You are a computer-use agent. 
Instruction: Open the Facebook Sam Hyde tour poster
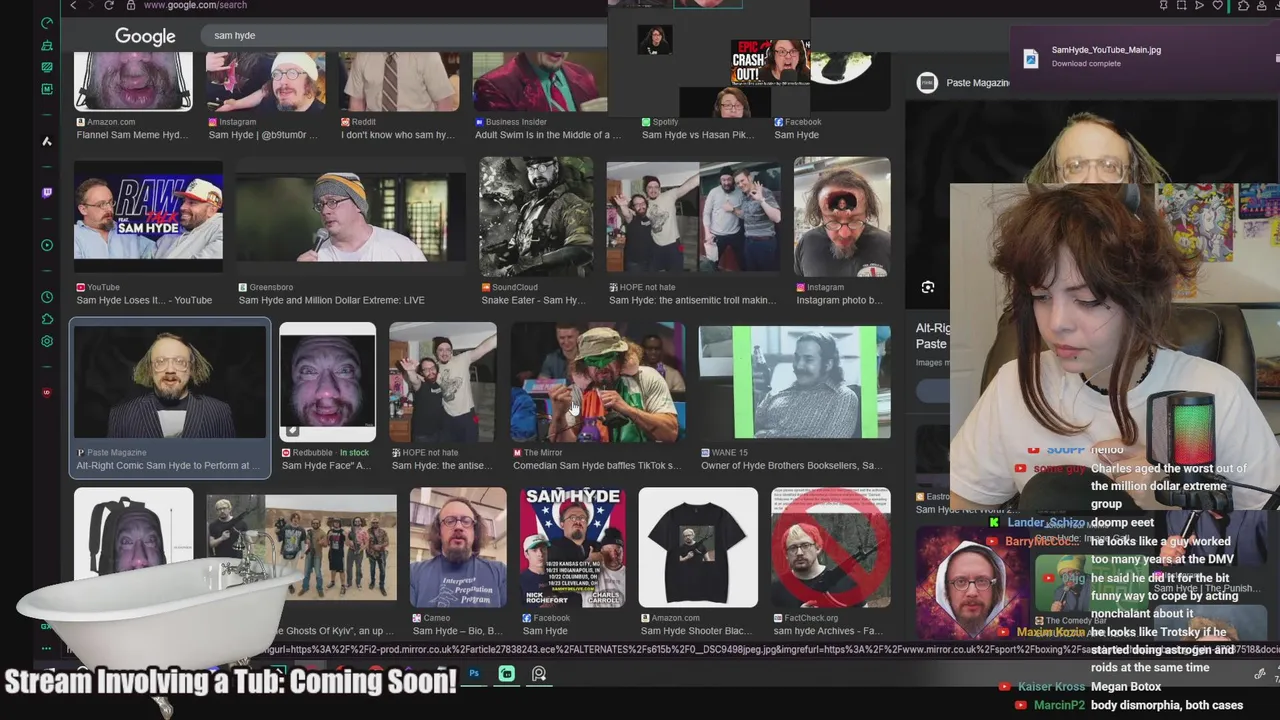pos(572,547)
